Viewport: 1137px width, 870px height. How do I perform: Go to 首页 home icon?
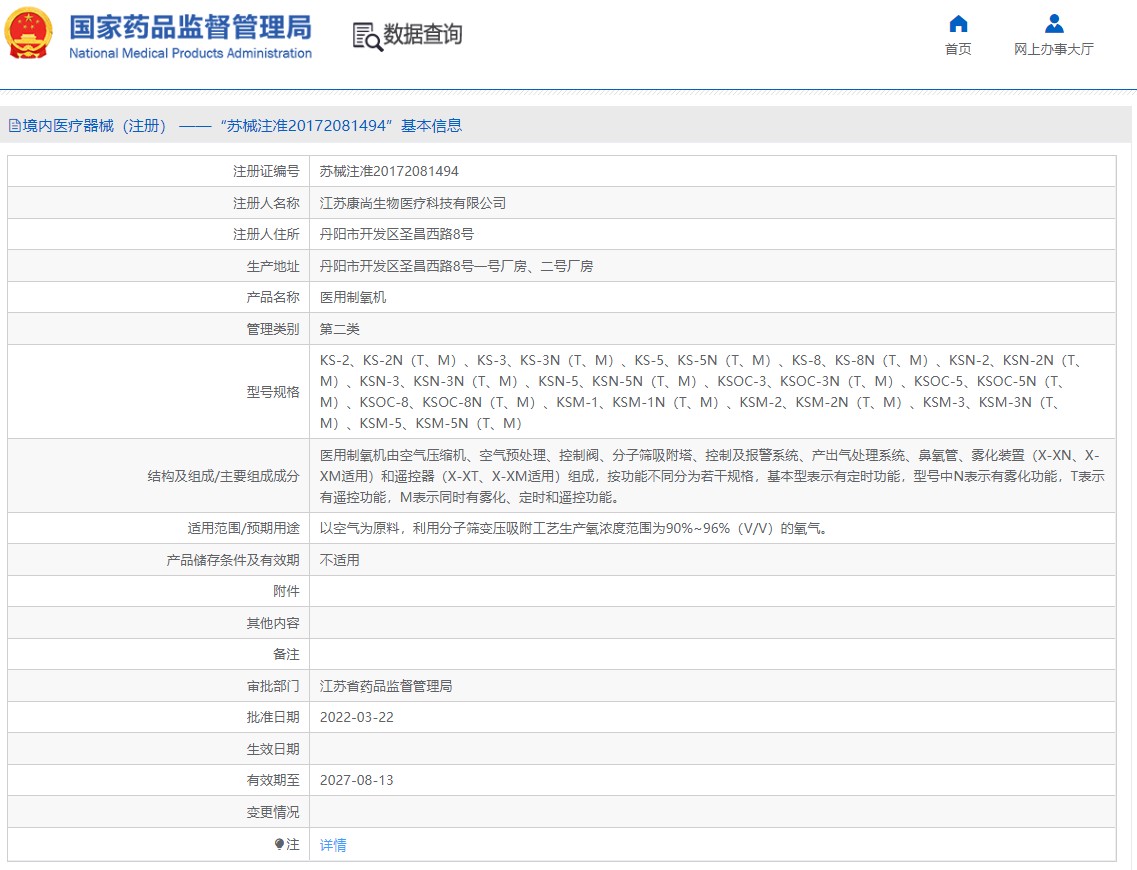click(x=958, y=24)
